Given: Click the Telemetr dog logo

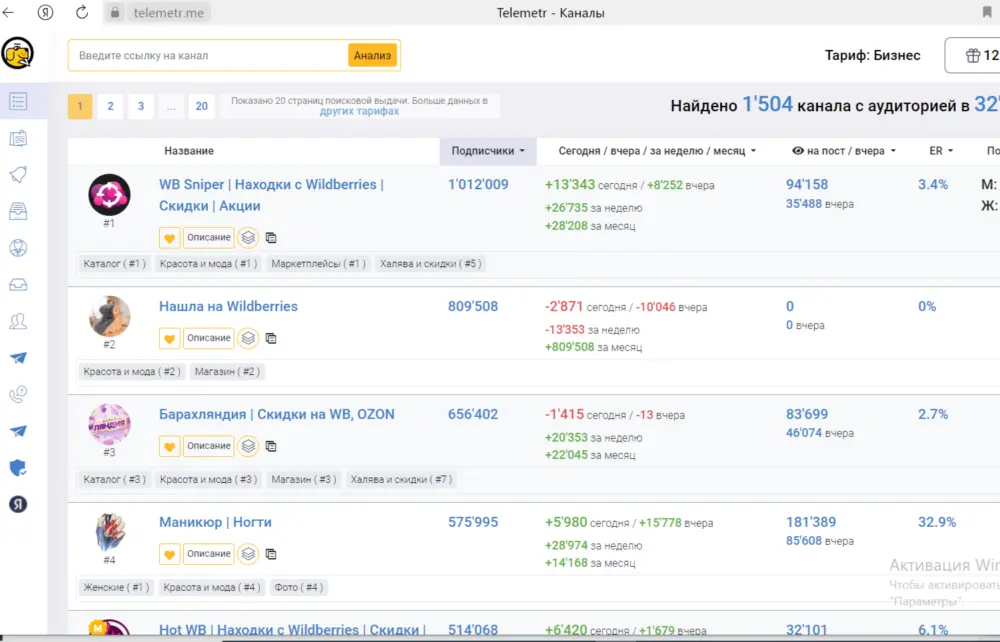Looking at the screenshot, I should (x=17, y=54).
